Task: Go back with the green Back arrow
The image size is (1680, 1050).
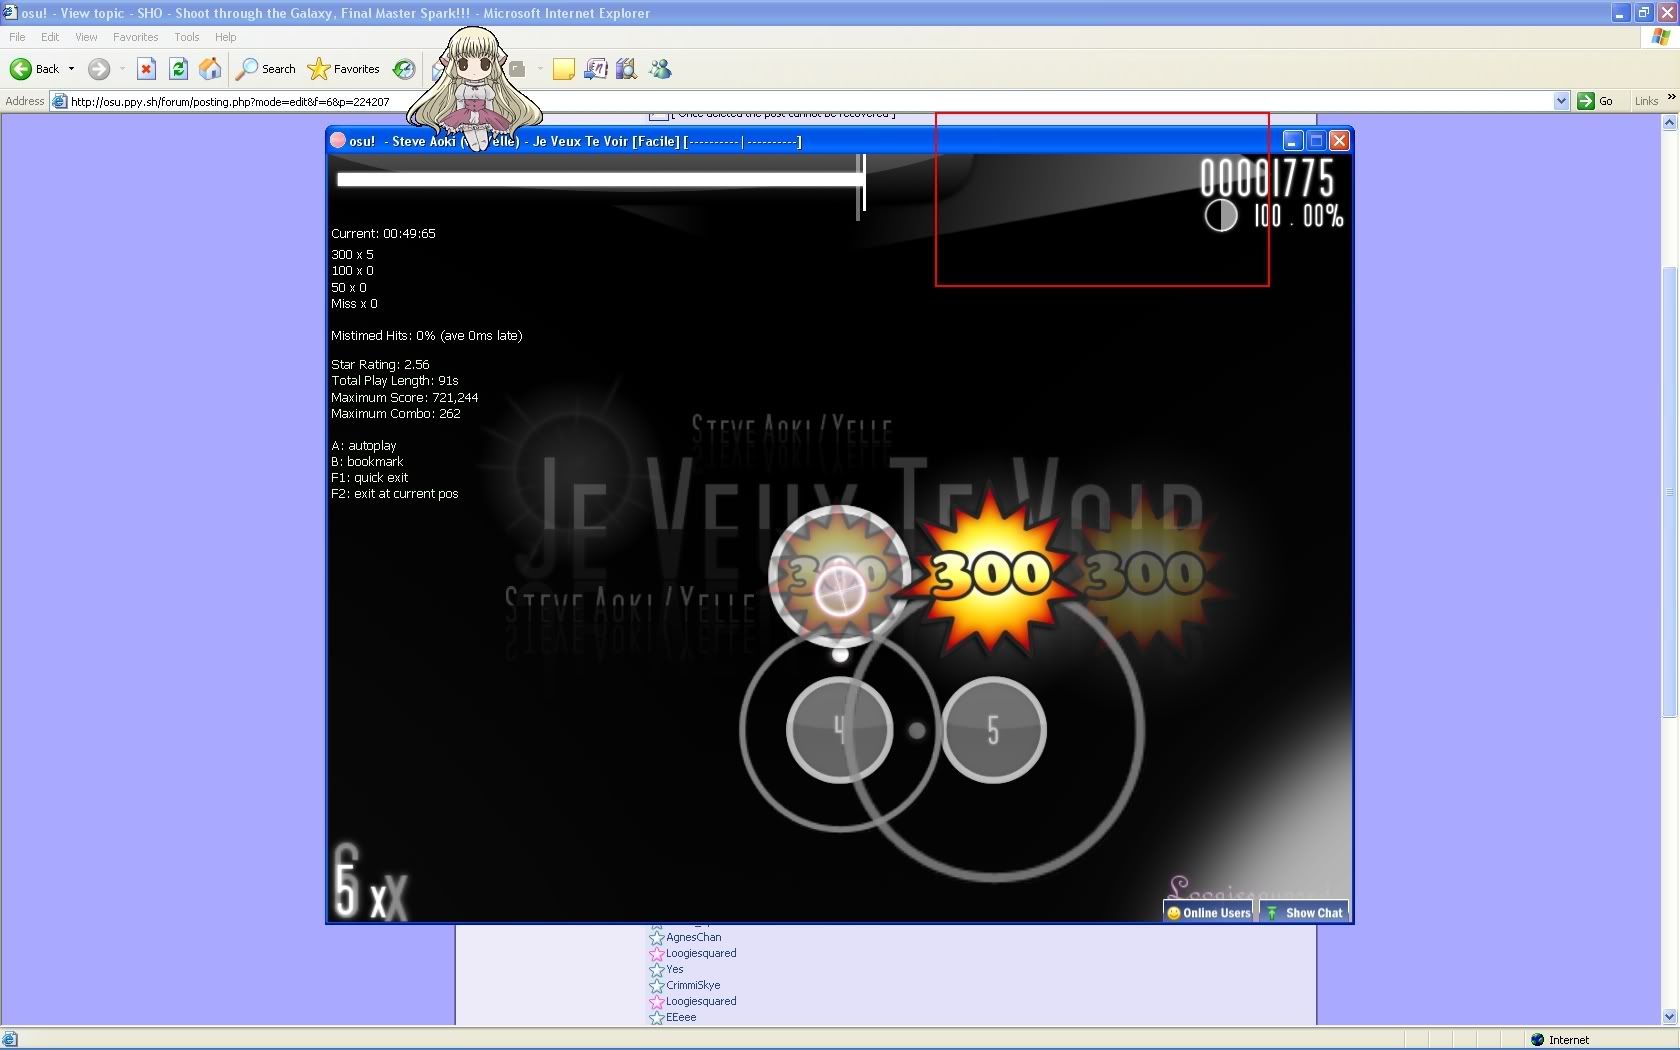Action: 34,69
